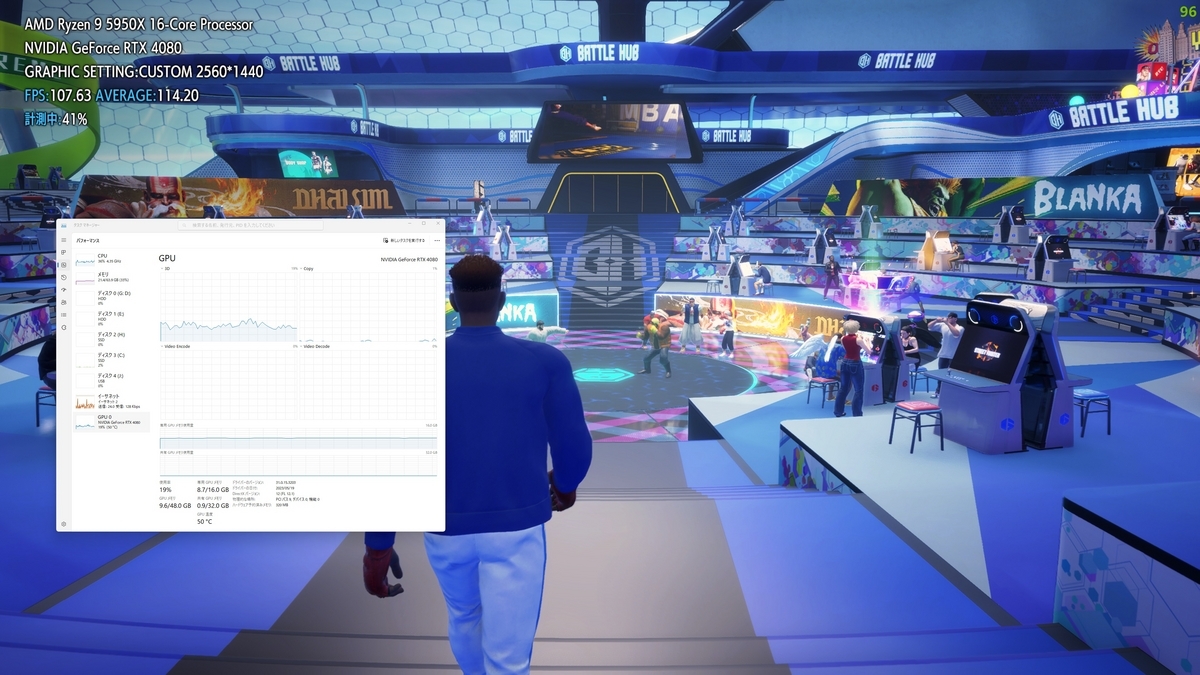
Task: Select the Performance page icon in sidebar
Action: 63,265
